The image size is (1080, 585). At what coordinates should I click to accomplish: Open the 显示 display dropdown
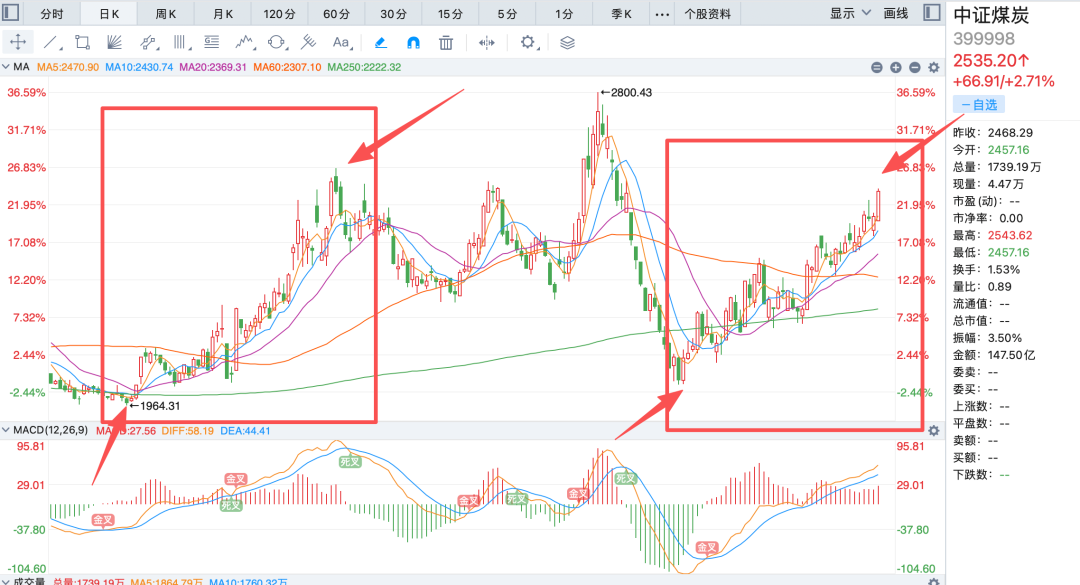coord(850,13)
